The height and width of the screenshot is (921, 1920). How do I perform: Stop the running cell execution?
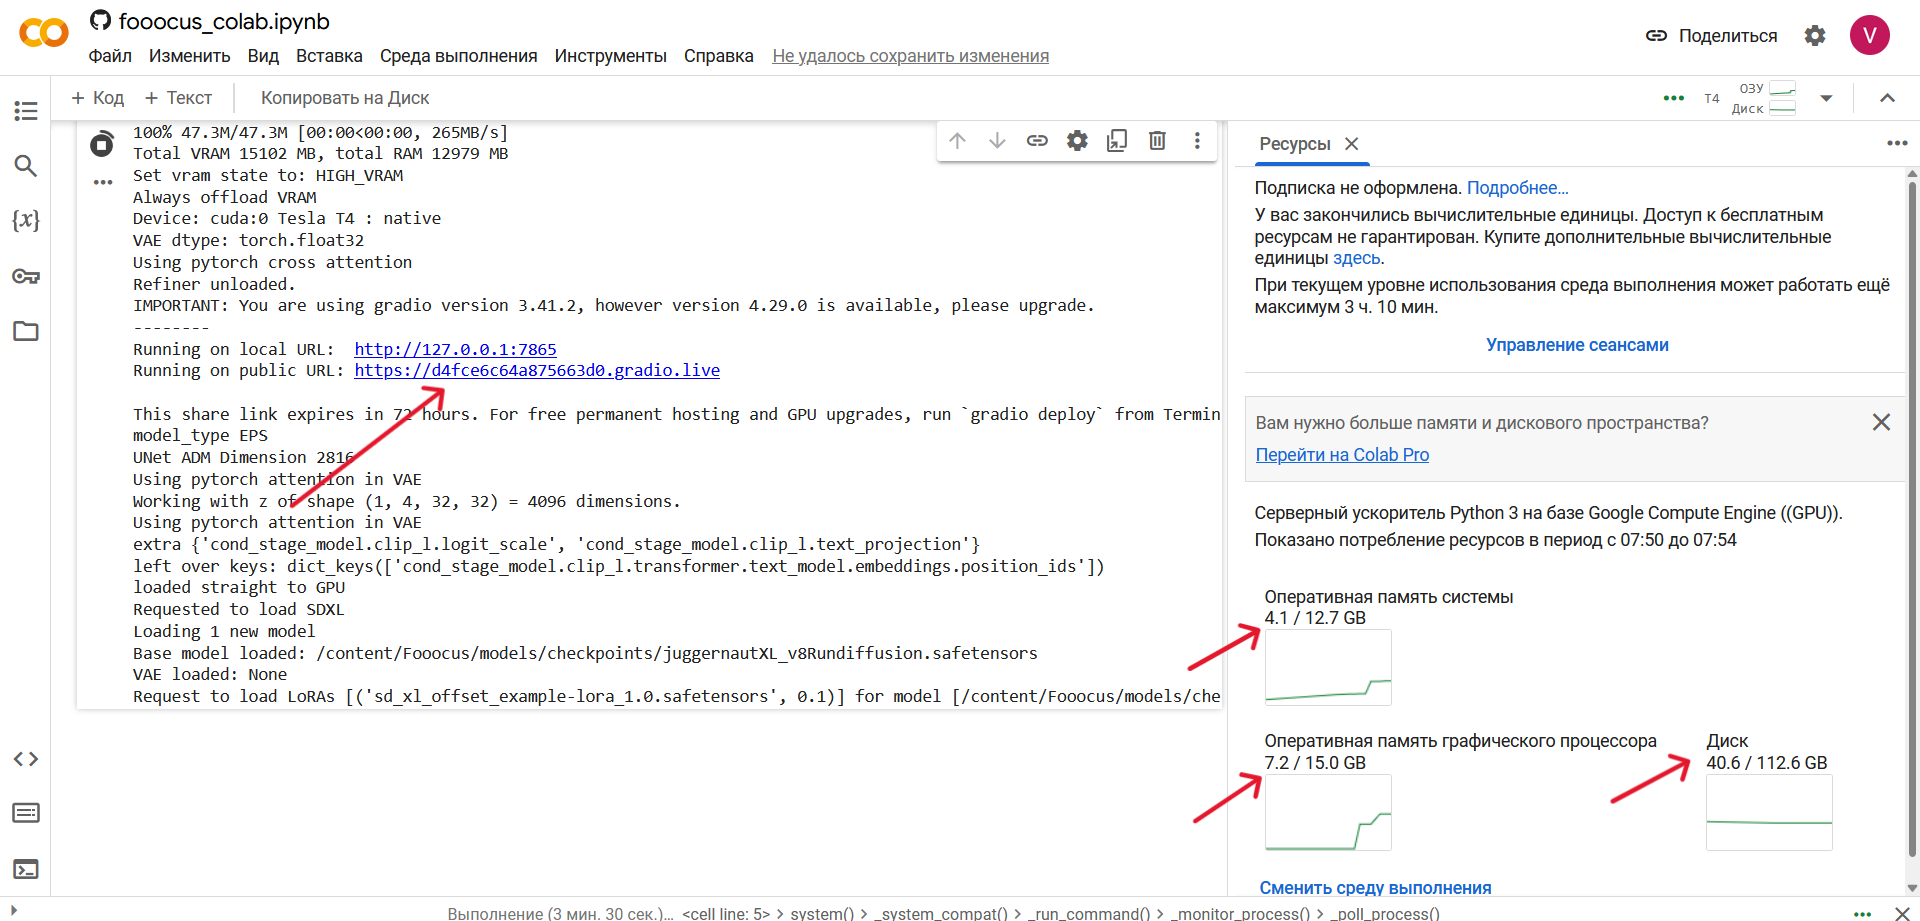101,145
